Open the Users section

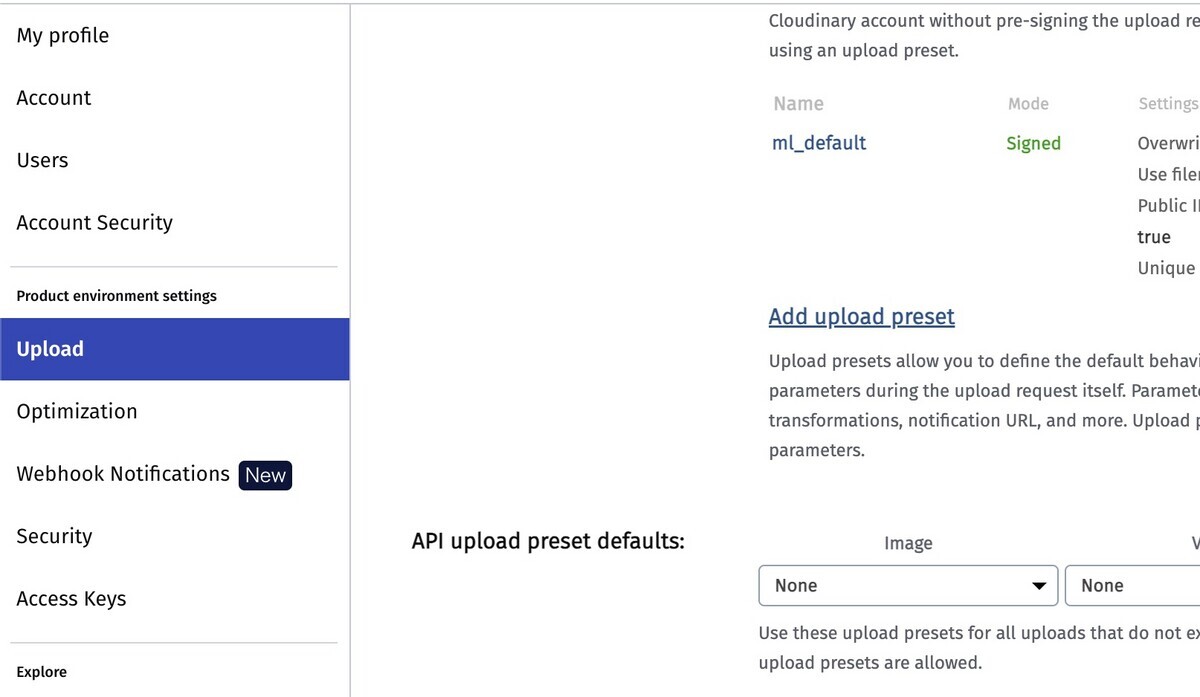tap(42, 160)
